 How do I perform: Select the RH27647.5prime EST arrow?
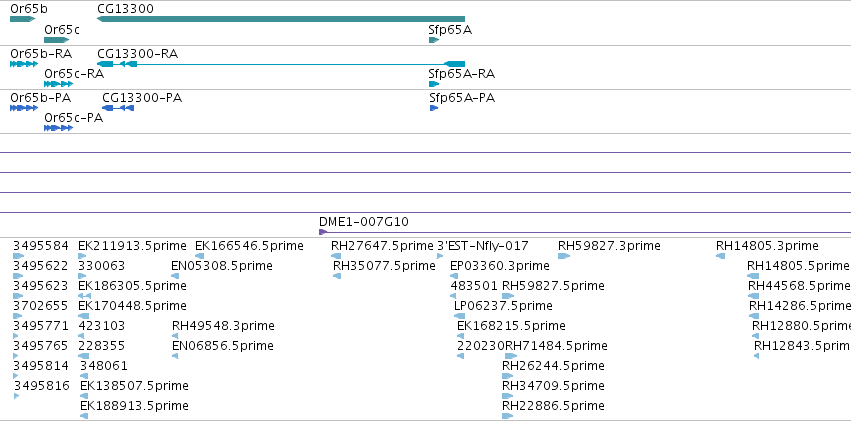(x=336, y=256)
